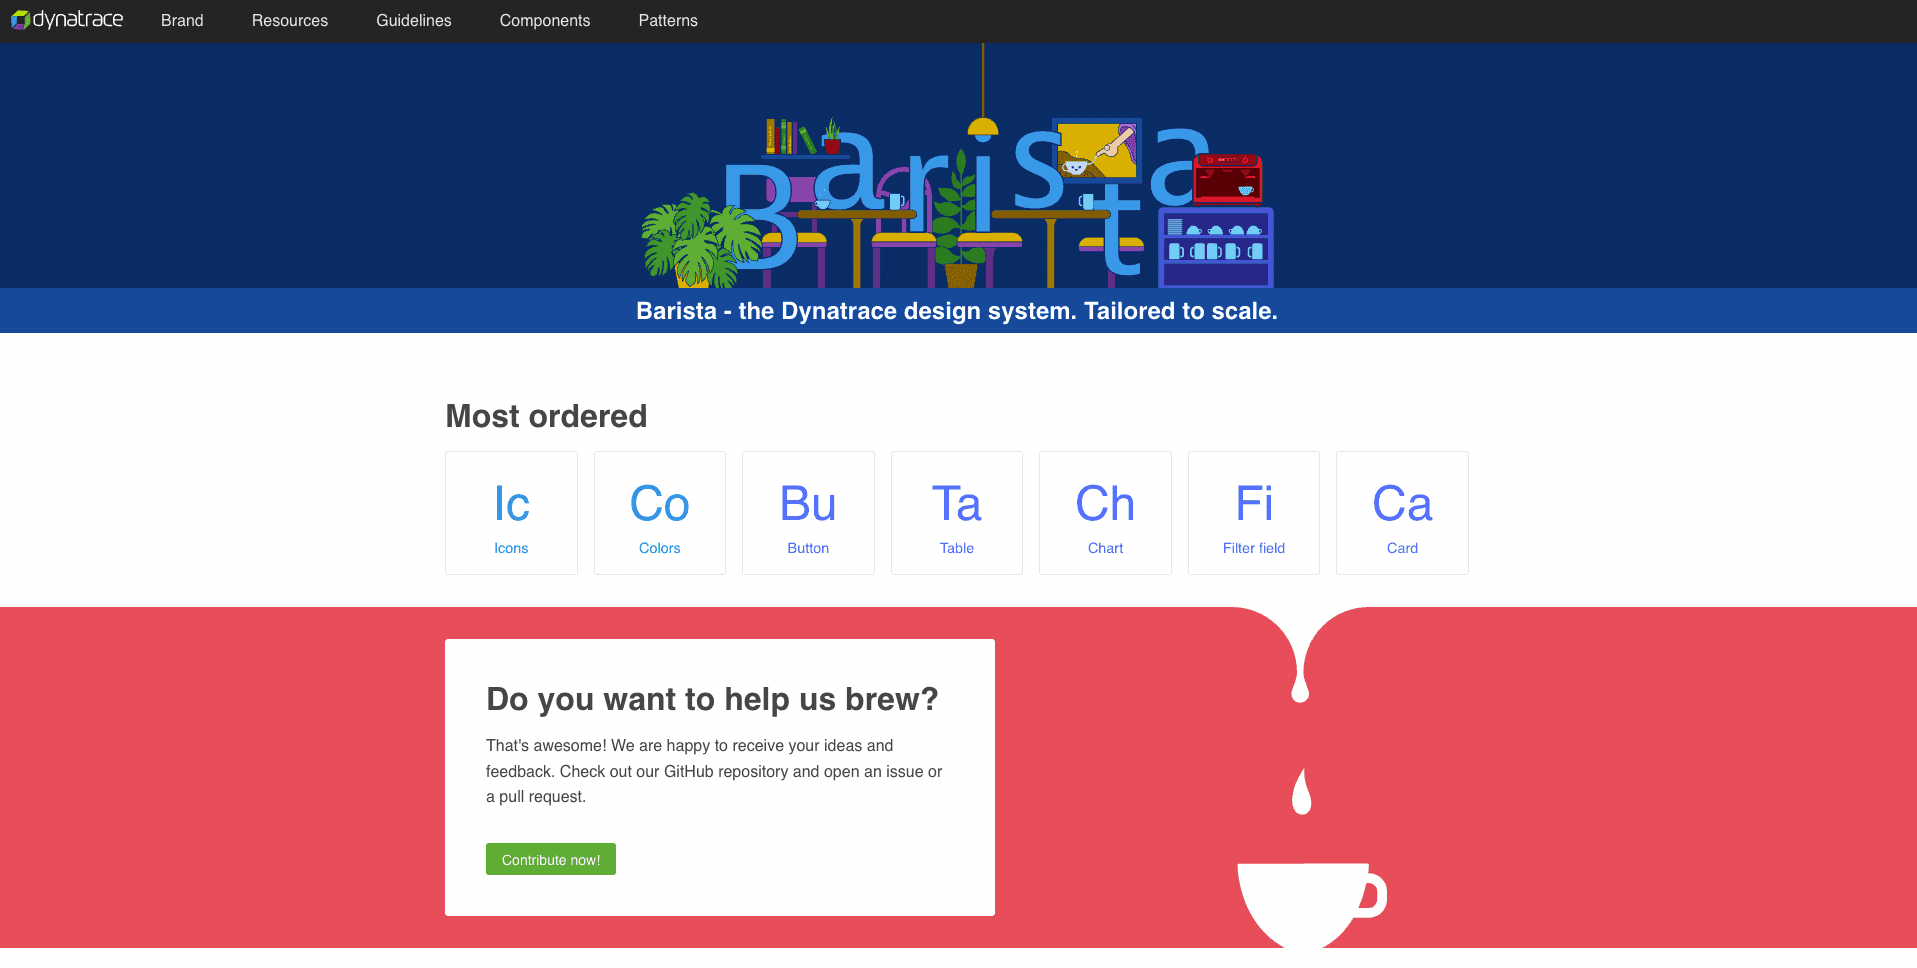Open the Patterns navigation item
Viewport: 1917px width, 968px height.
(668, 20)
